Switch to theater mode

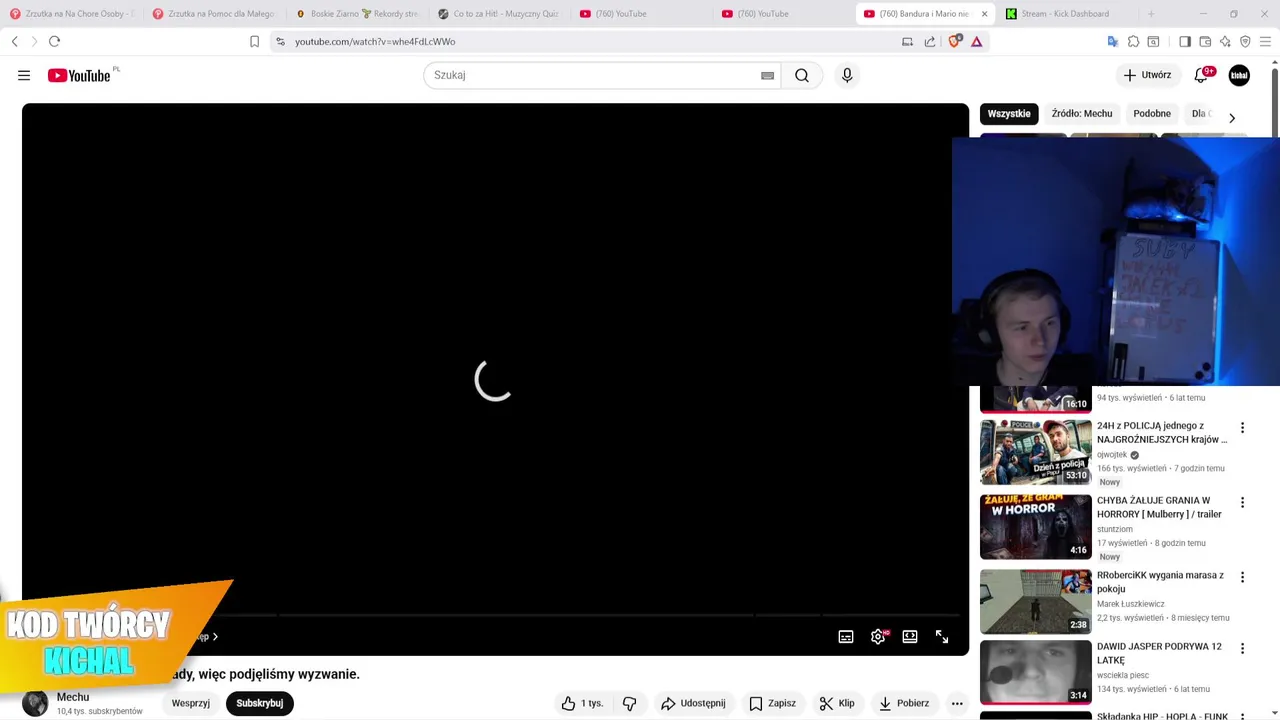(910, 637)
